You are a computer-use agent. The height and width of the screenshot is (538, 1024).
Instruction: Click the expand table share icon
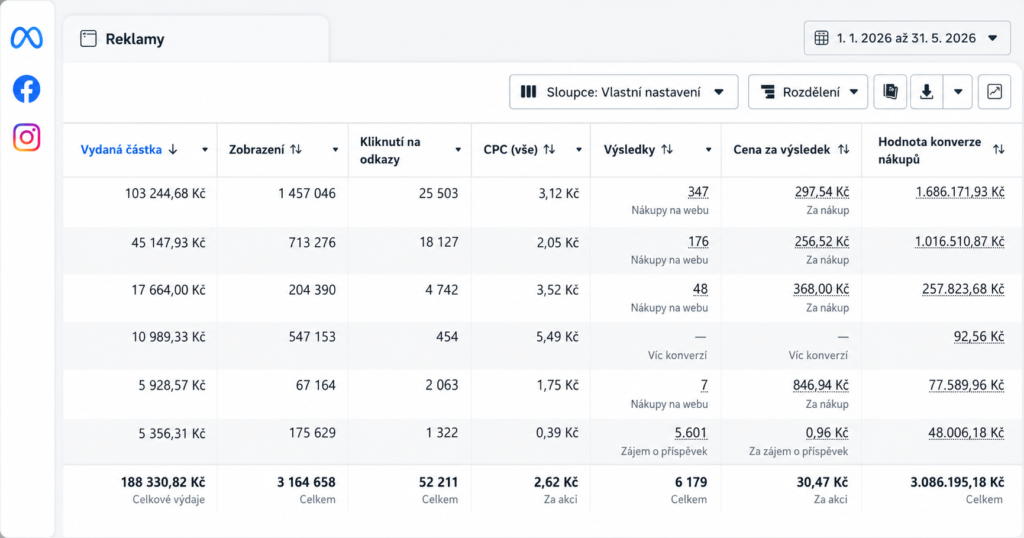tap(994, 92)
